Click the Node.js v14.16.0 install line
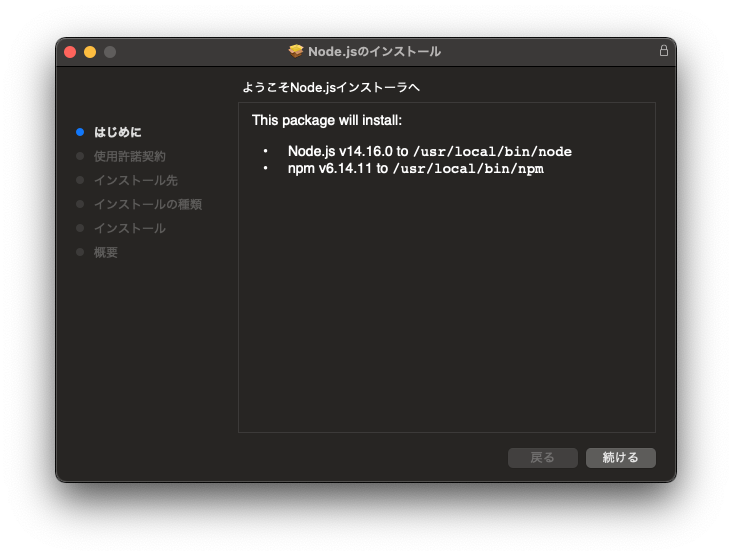Image resolution: width=732 pixels, height=556 pixels. 429,151
